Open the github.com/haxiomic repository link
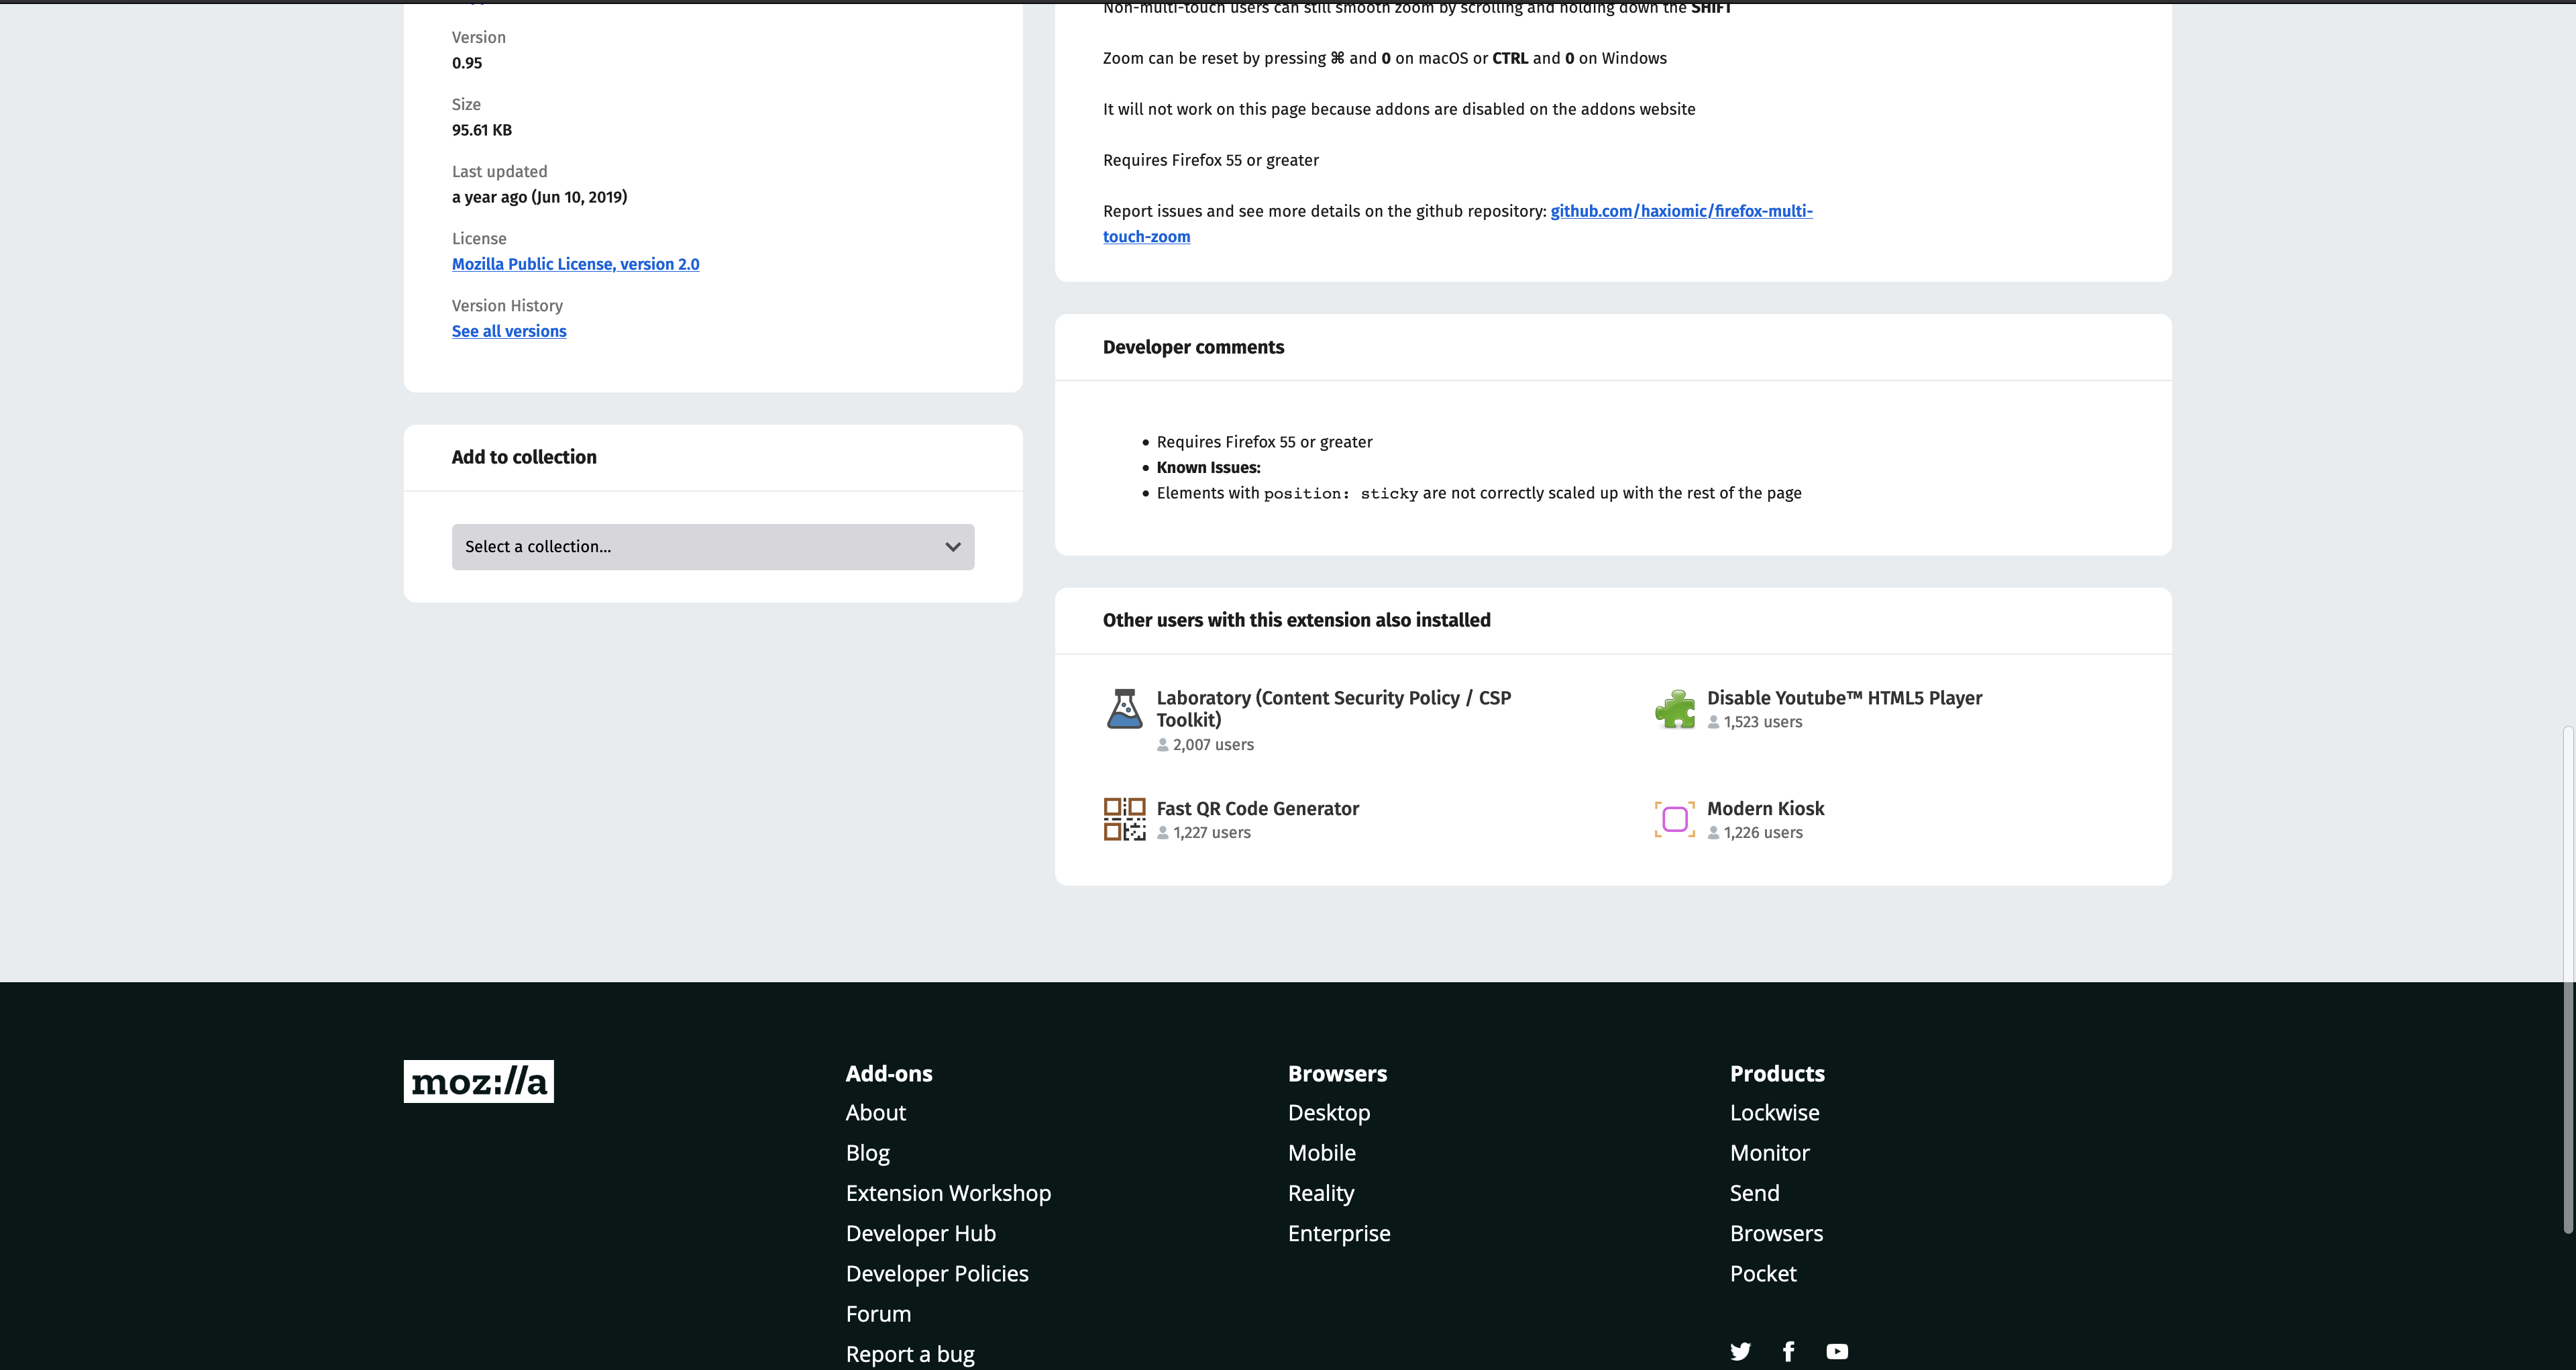 tap(1680, 211)
